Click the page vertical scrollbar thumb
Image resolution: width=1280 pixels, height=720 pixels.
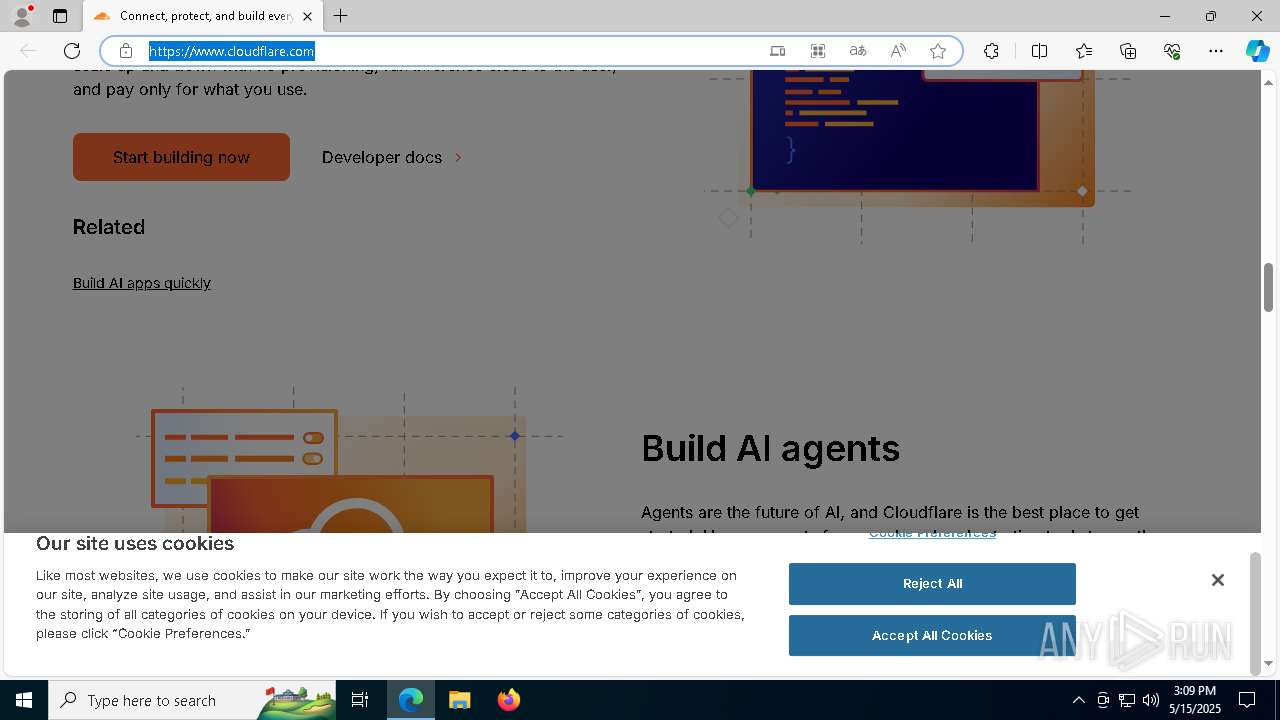(1268, 288)
